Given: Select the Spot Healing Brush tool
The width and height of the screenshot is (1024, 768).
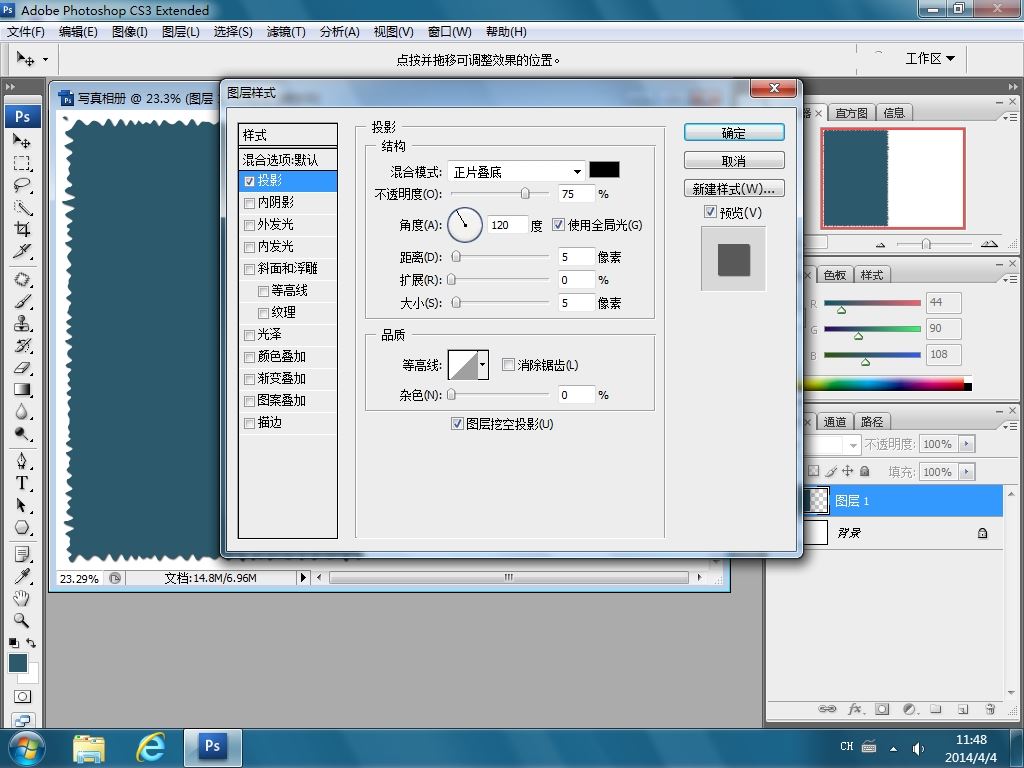Looking at the screenshot, I should click(x=22, y=280).
